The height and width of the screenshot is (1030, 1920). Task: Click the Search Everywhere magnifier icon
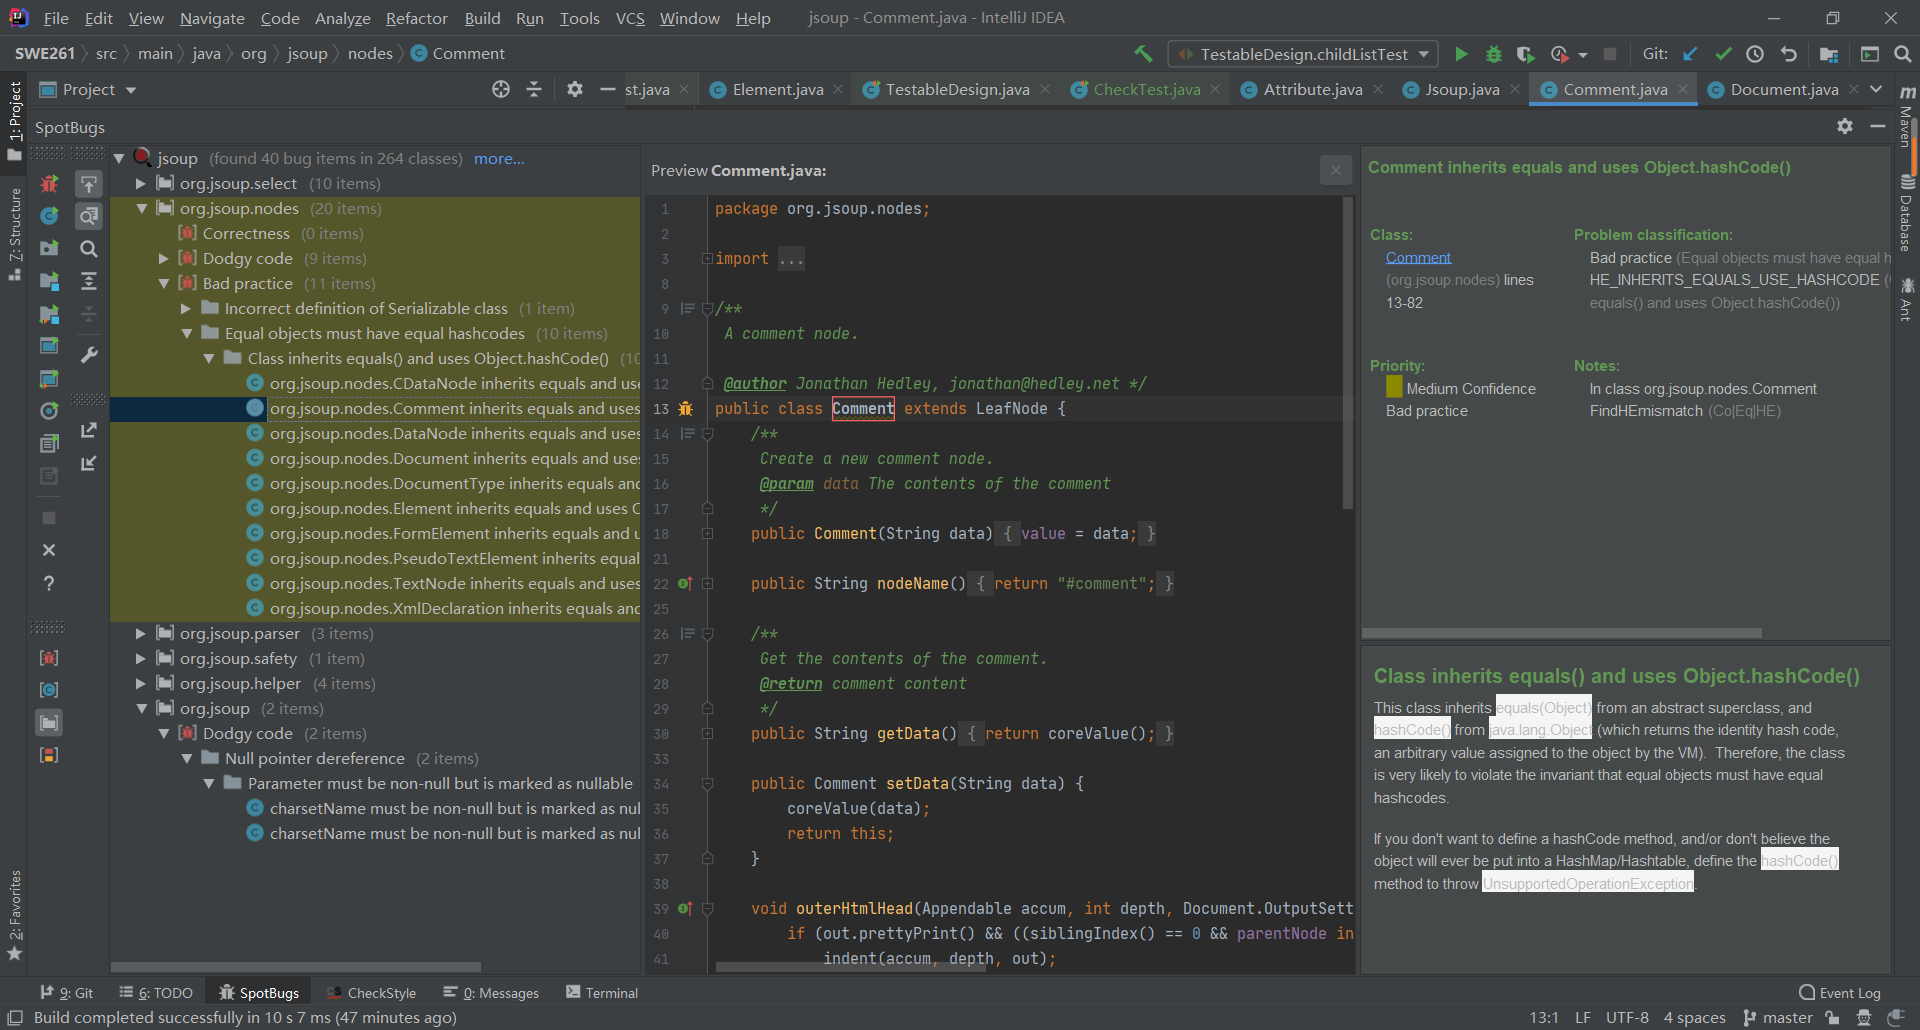pyautogui.click(x=1903, y=54)
